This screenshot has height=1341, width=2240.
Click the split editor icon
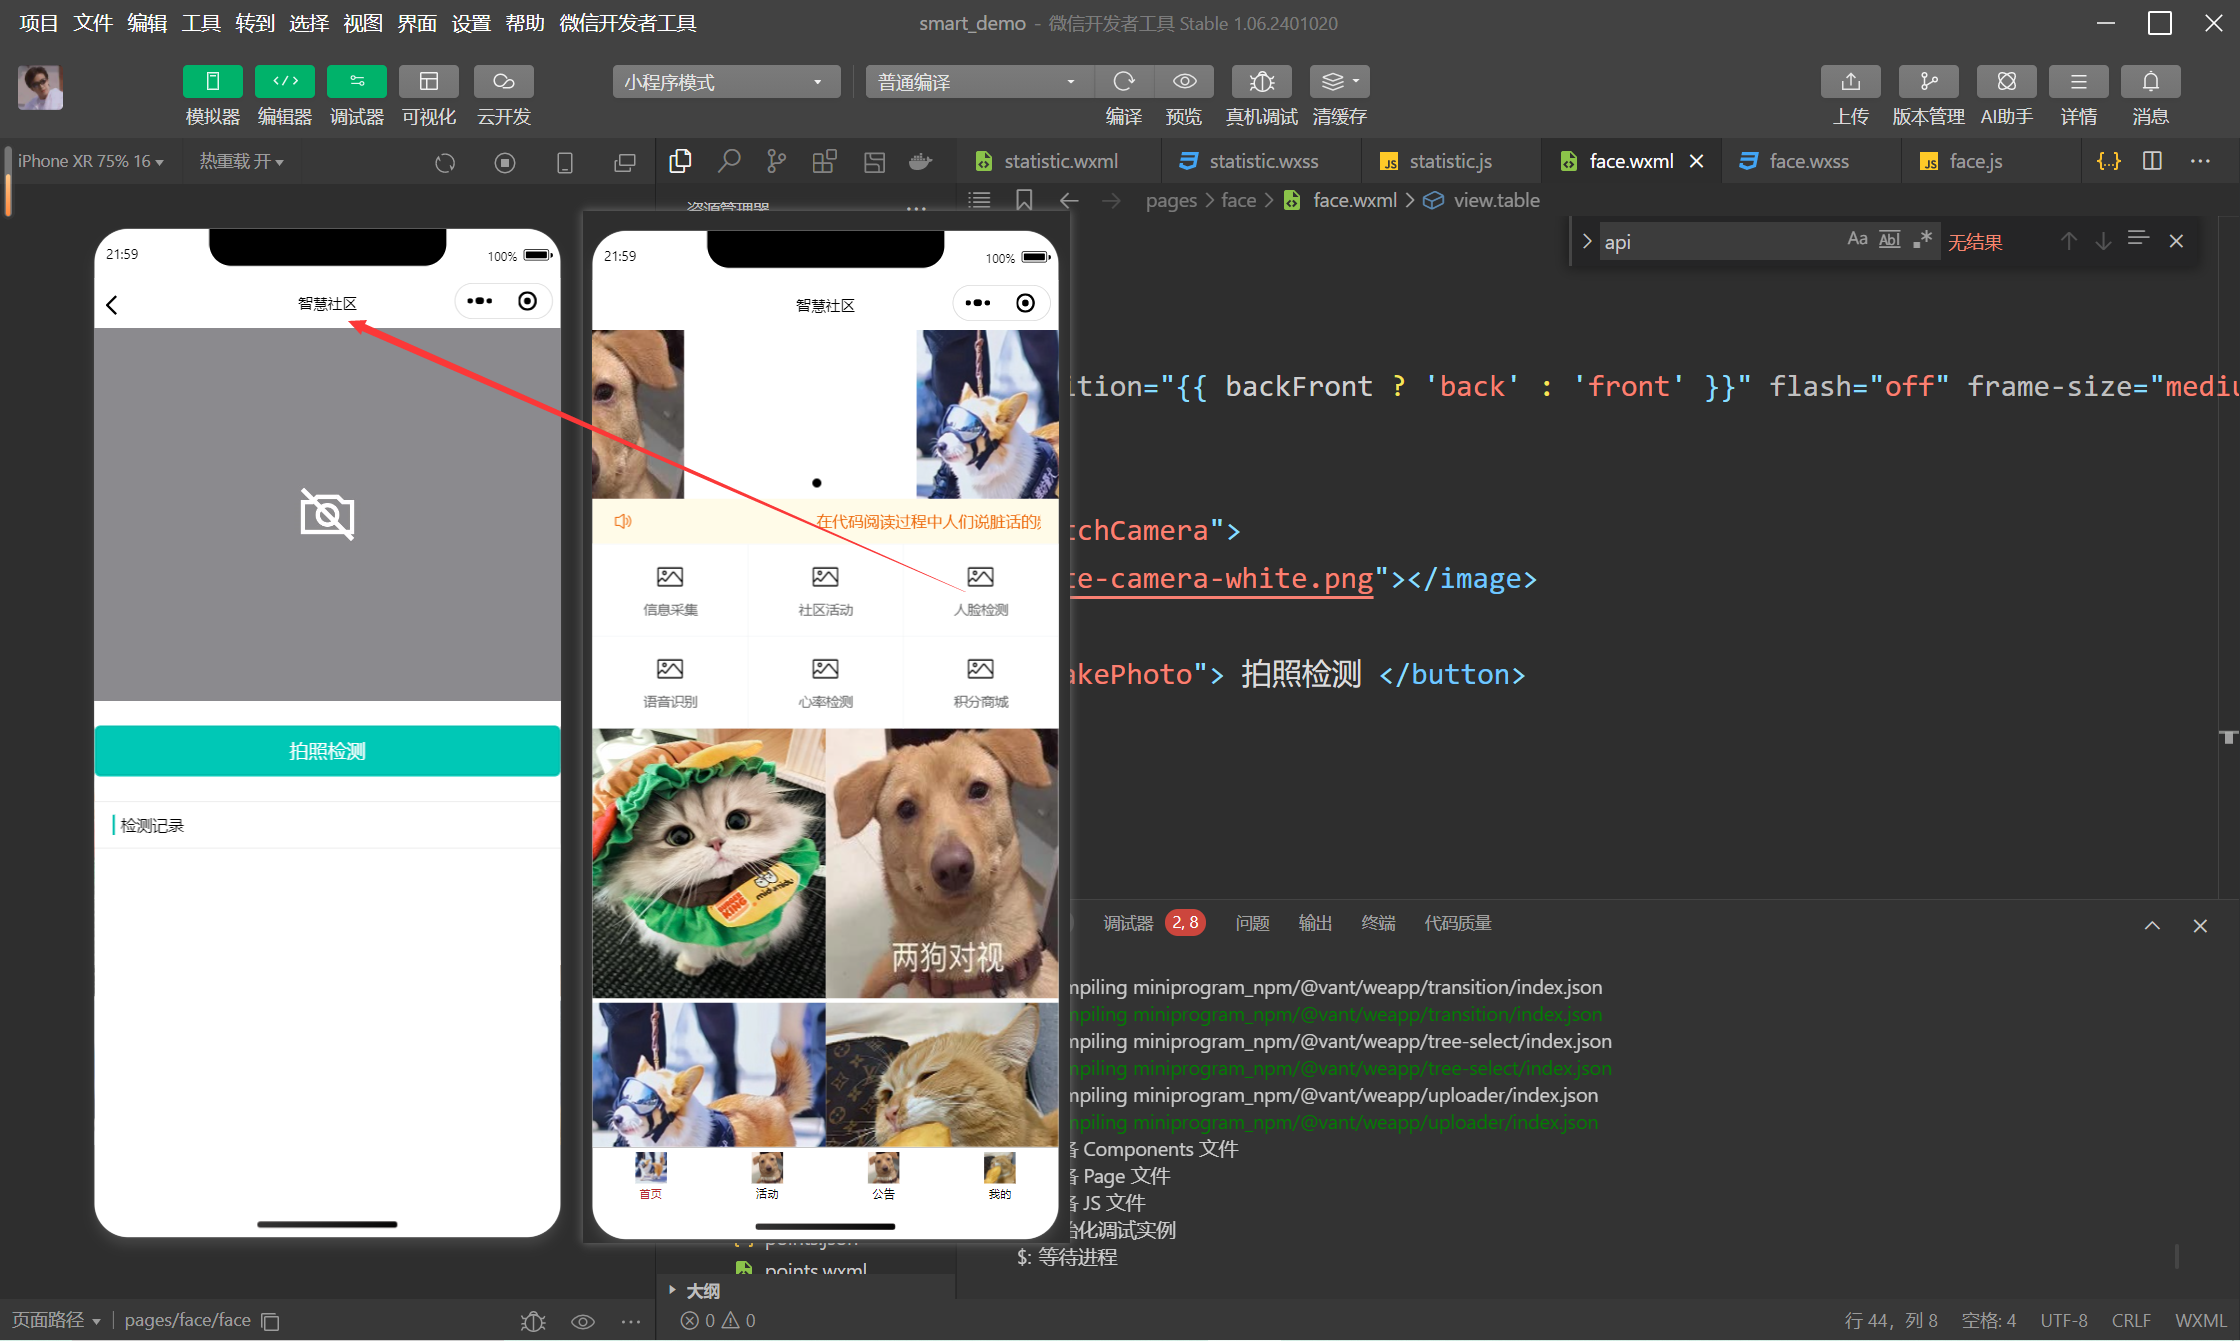[x=2152, y=161]
